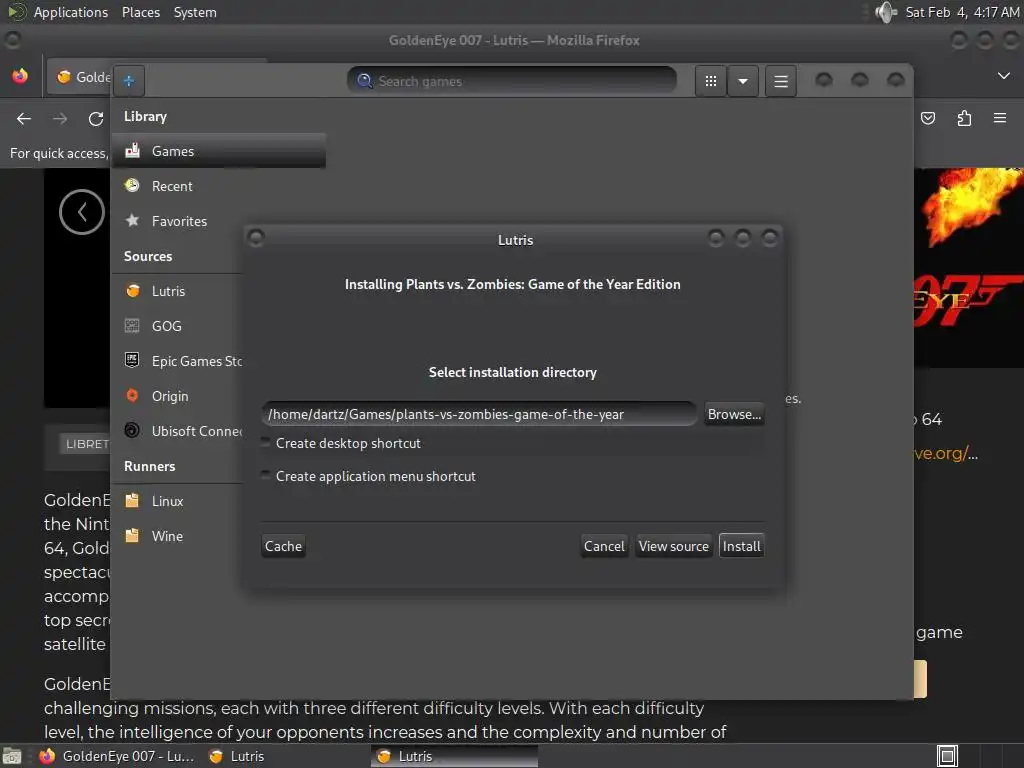Open the Applications menu
1024x768 pixels.
tap(71, 12)
